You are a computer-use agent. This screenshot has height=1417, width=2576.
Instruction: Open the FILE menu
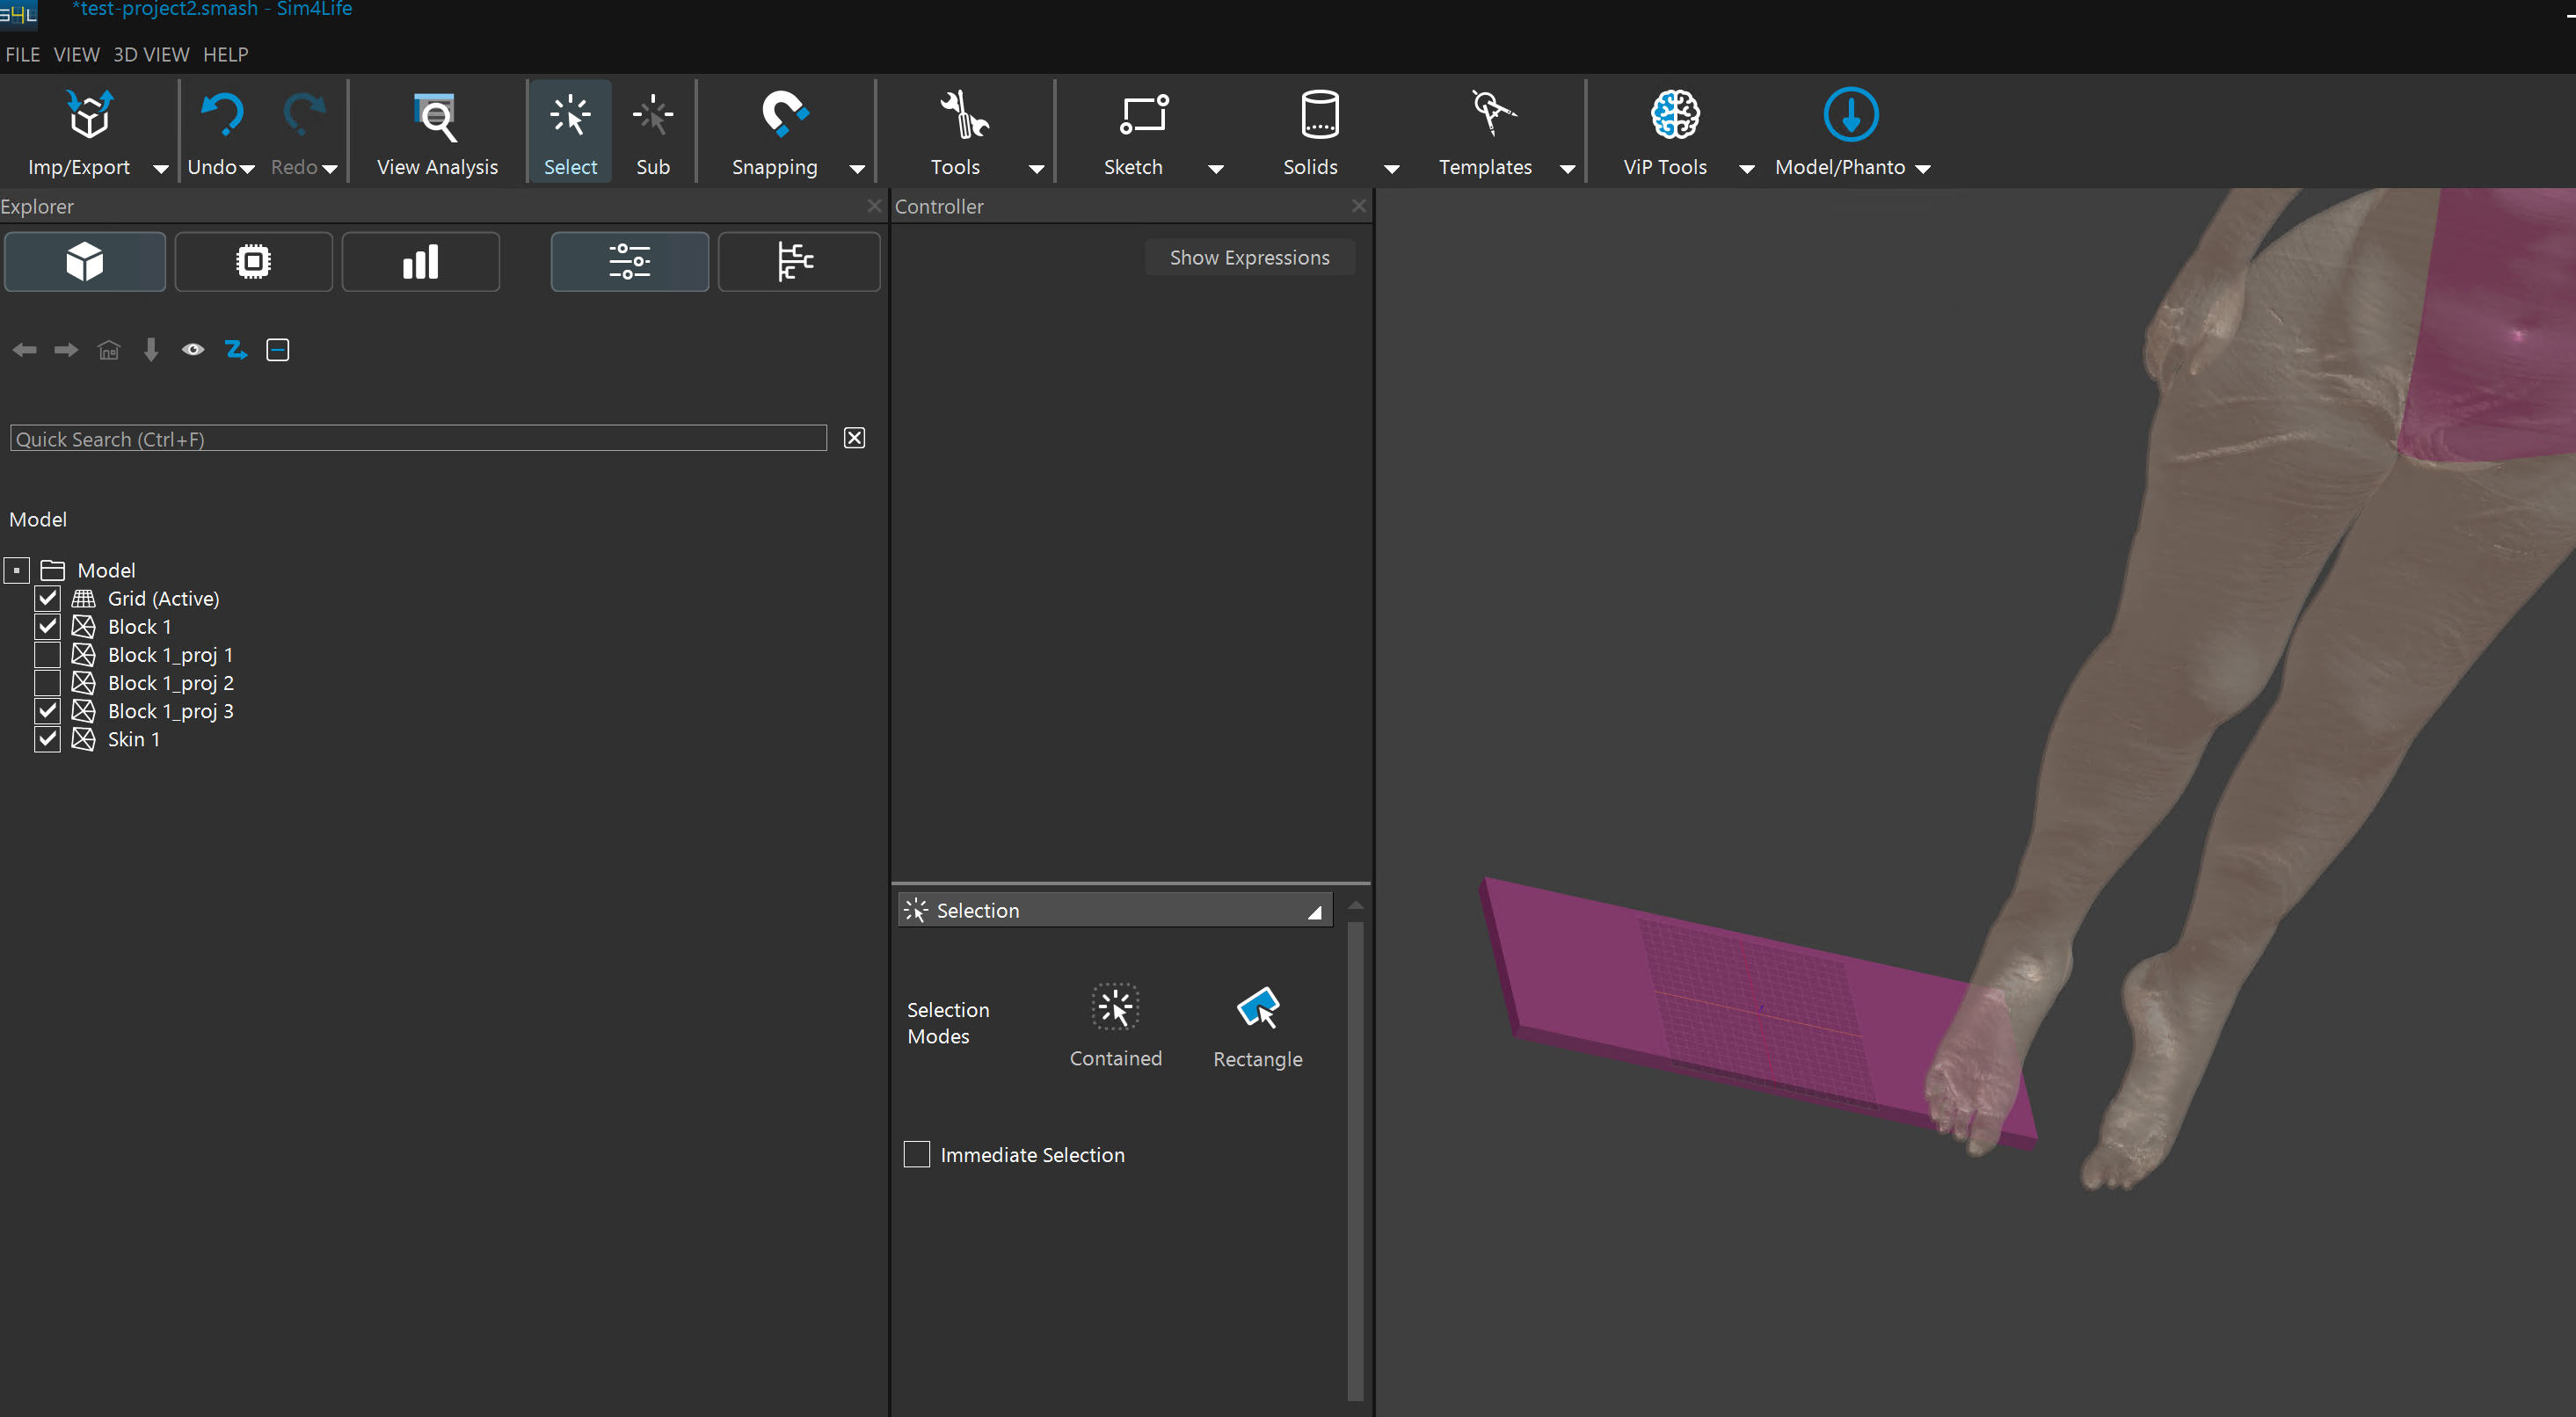pos(22,54)
